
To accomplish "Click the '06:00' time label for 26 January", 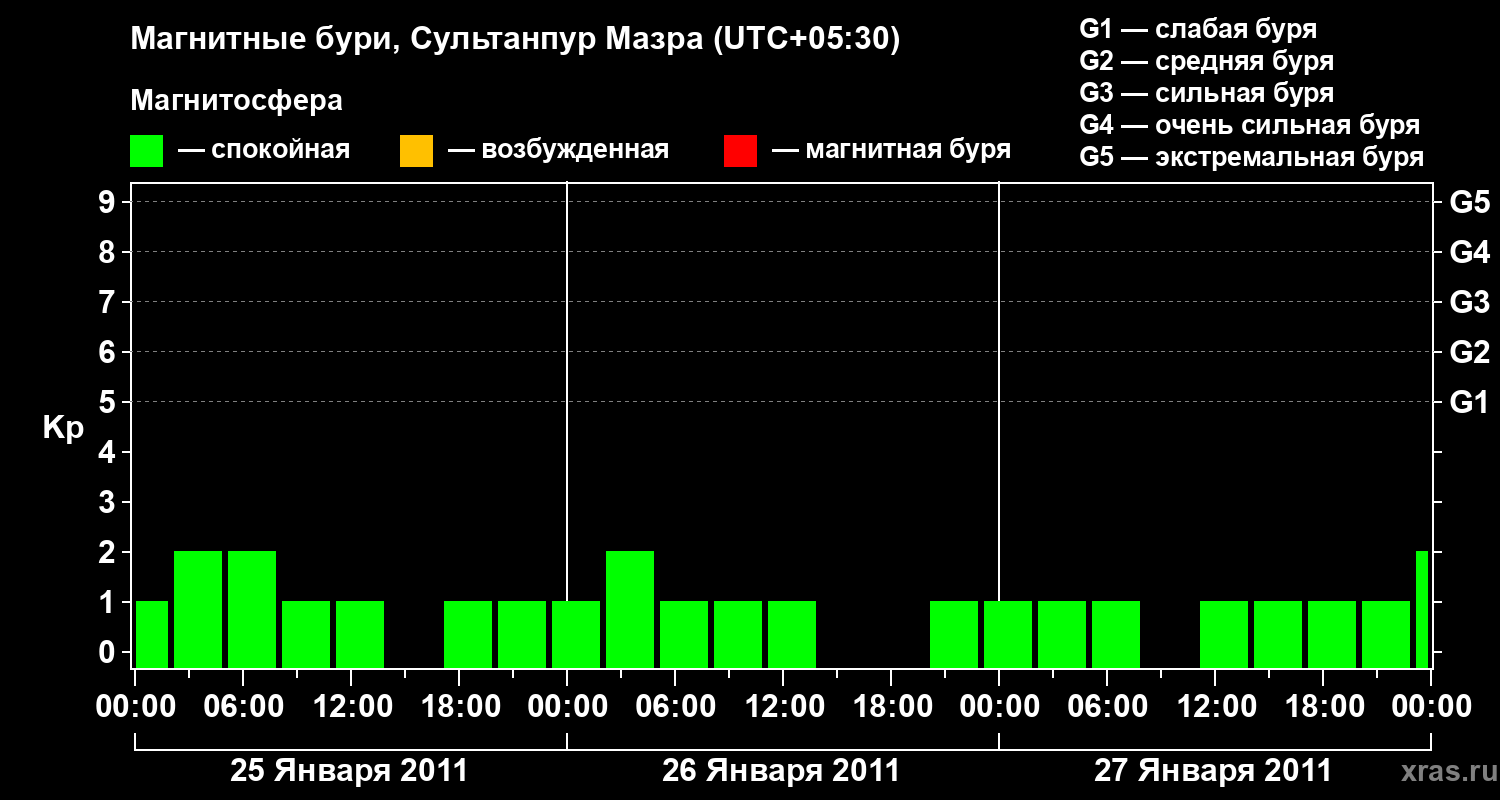I will pos(675,706).
